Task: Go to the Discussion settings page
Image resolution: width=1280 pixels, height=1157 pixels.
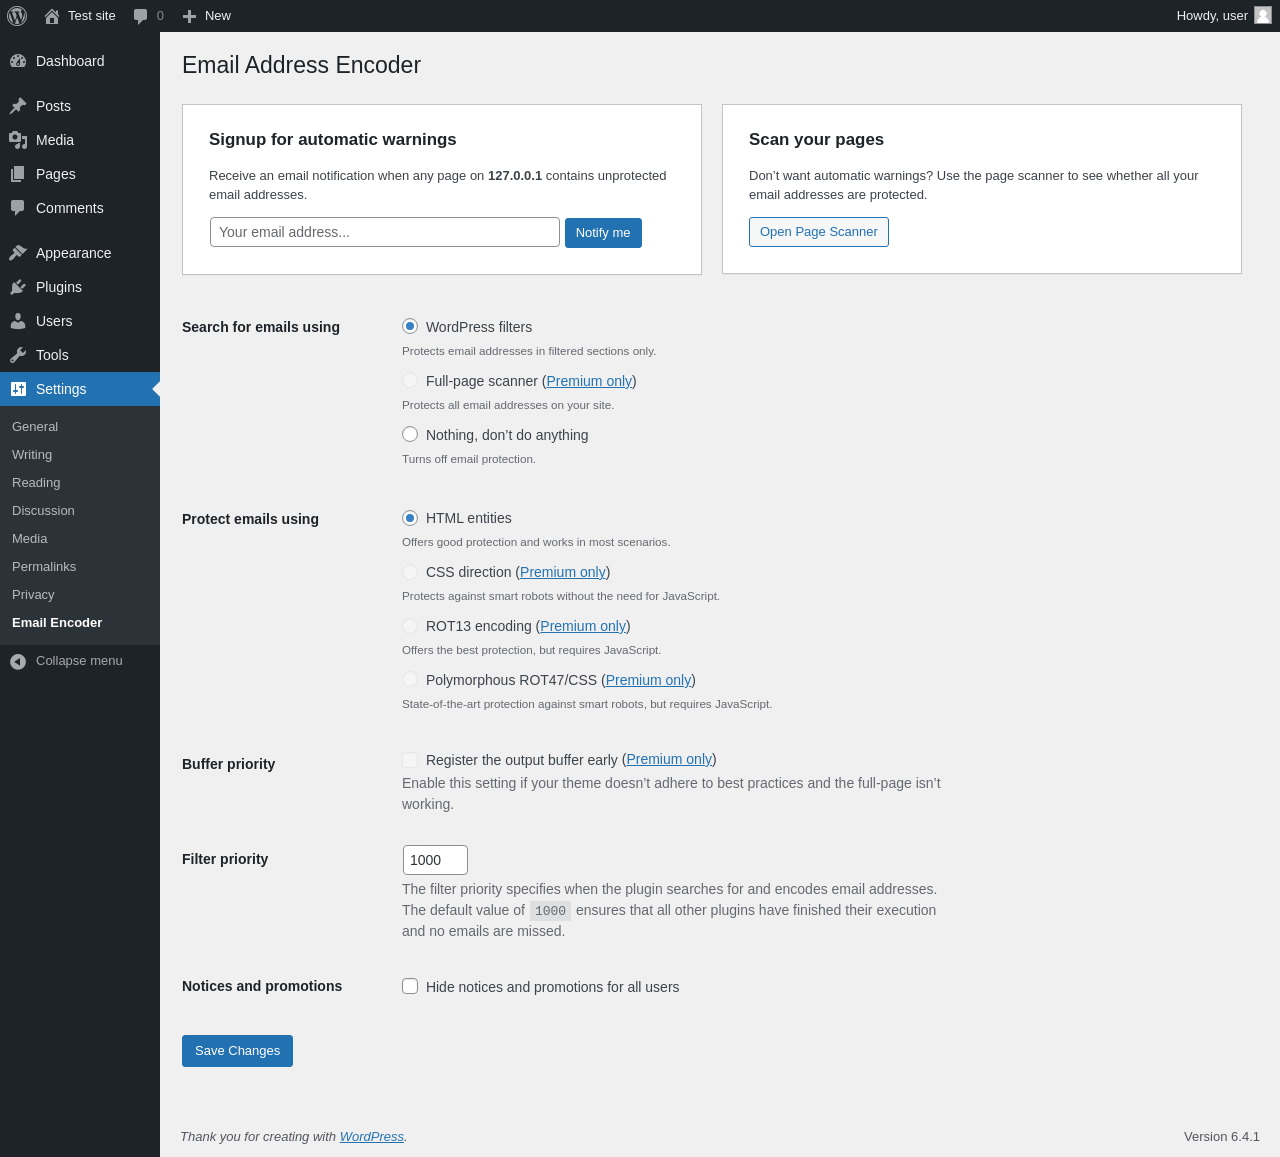Action: coord(43,511)
